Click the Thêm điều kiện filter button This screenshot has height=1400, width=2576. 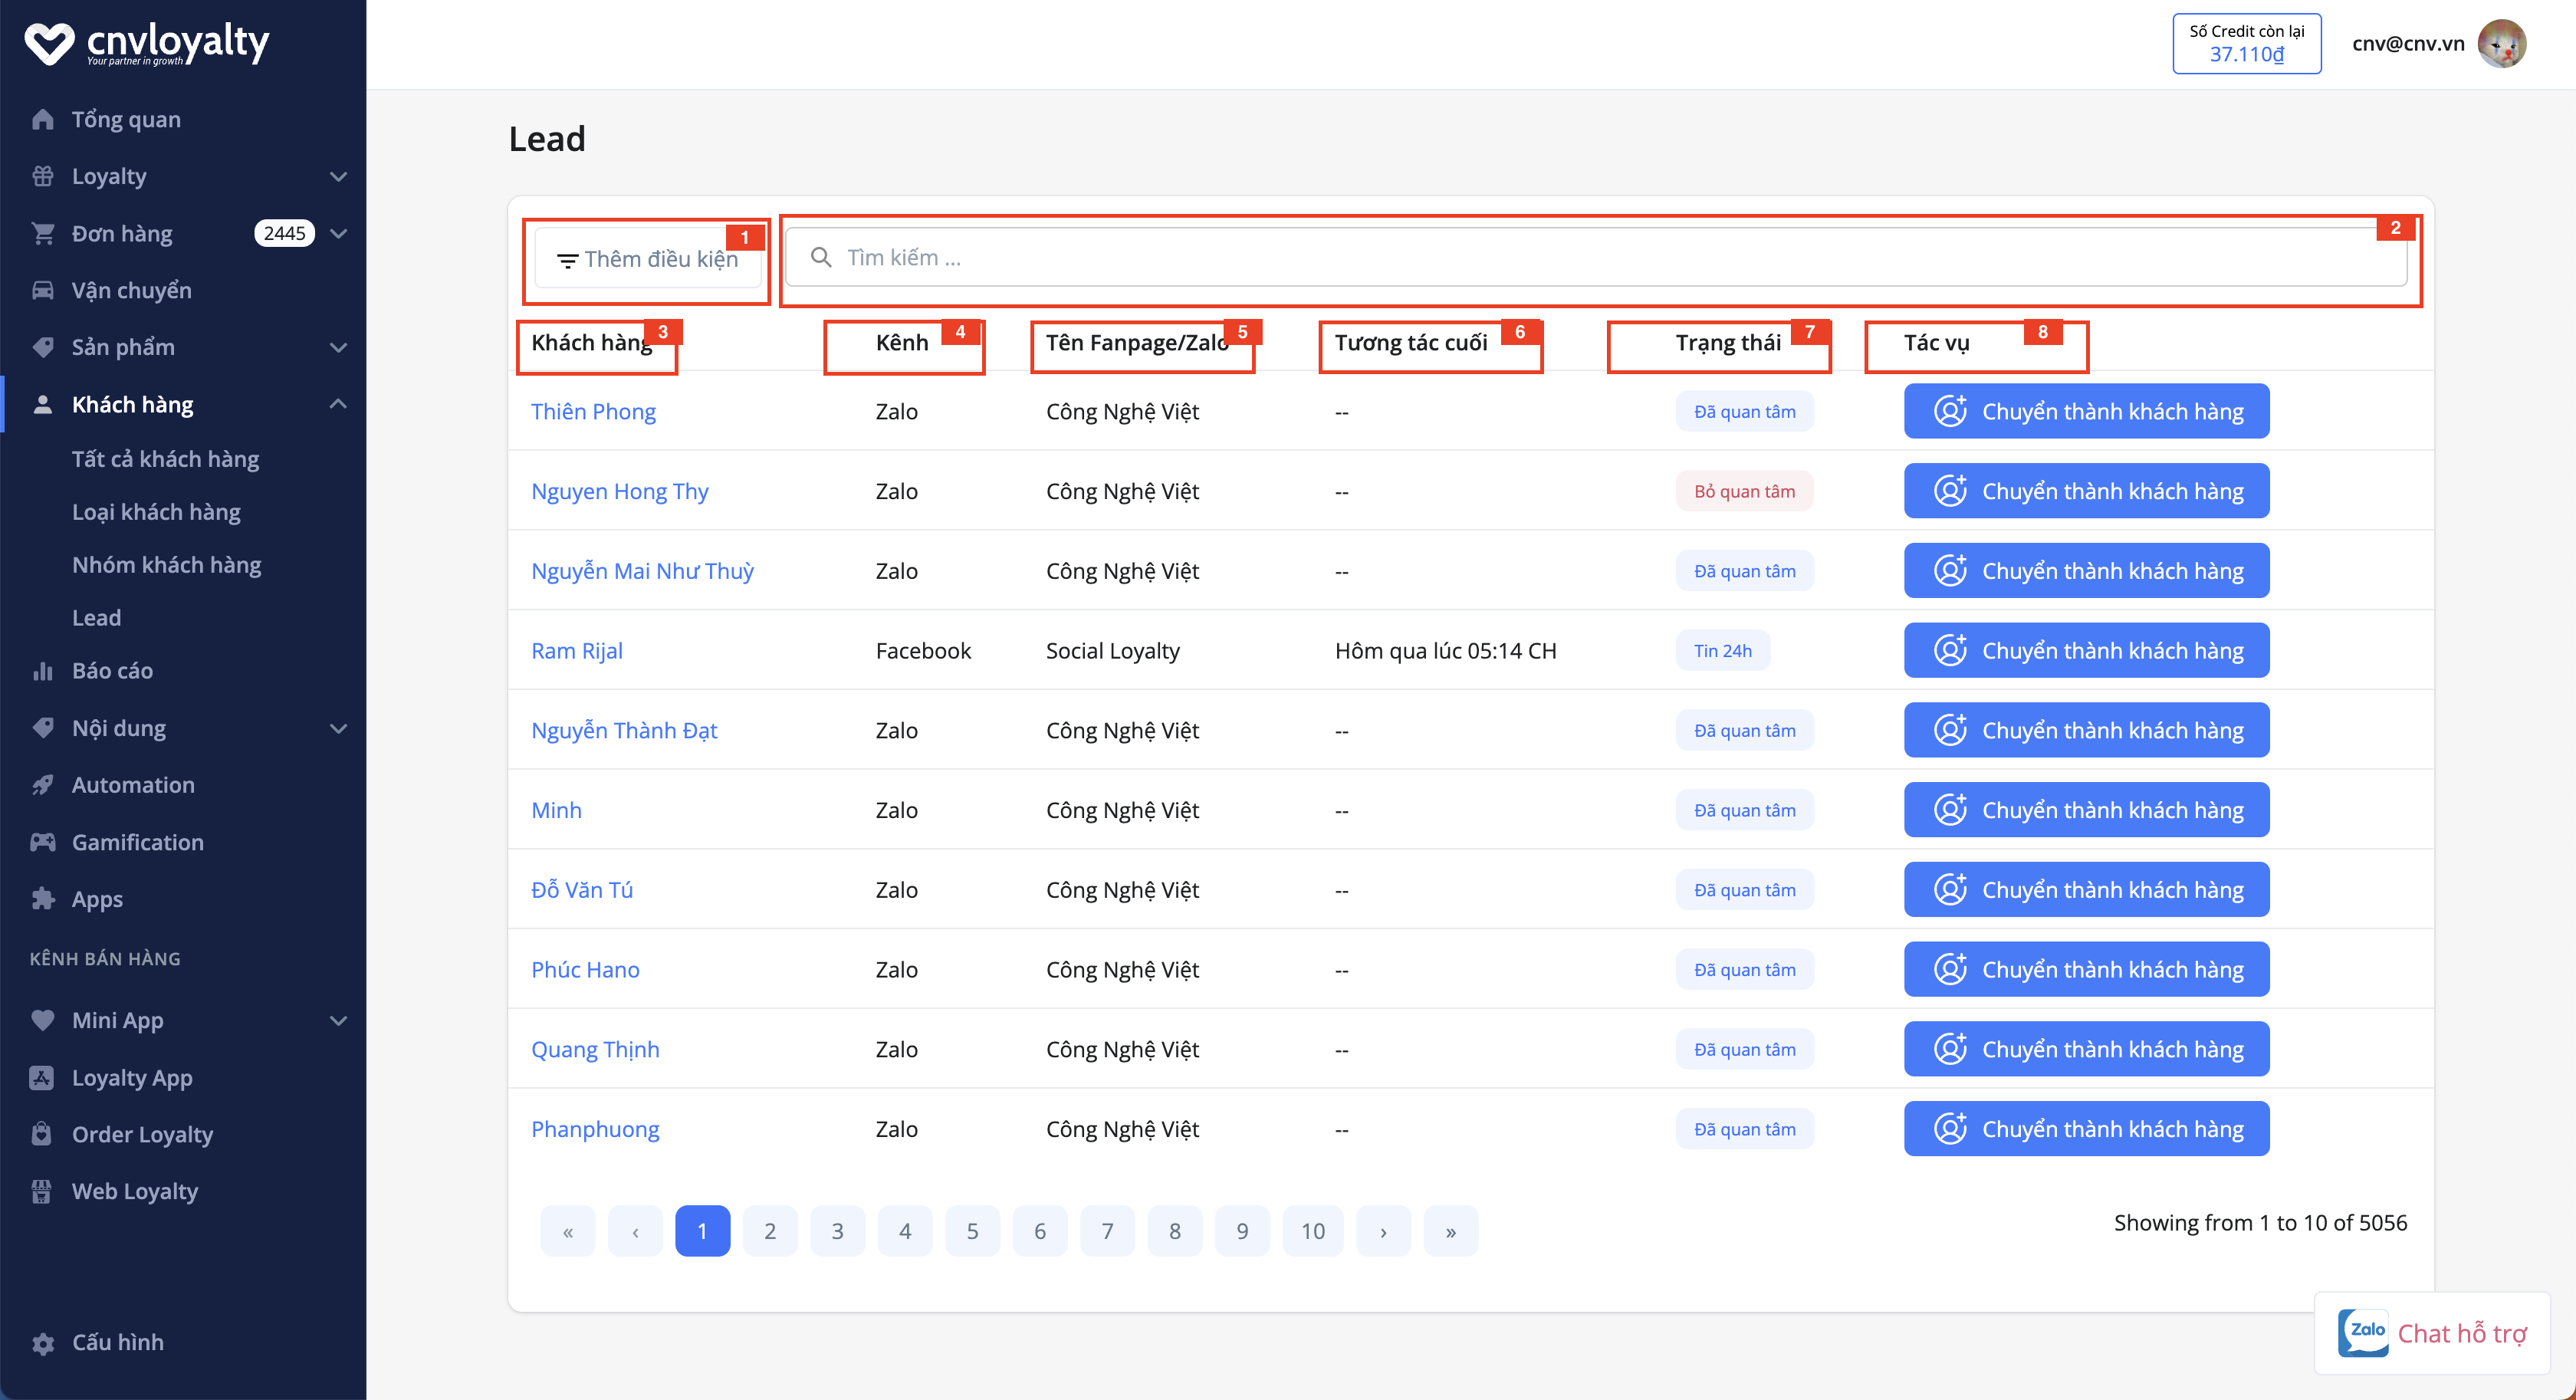click(x=648, y=259)
